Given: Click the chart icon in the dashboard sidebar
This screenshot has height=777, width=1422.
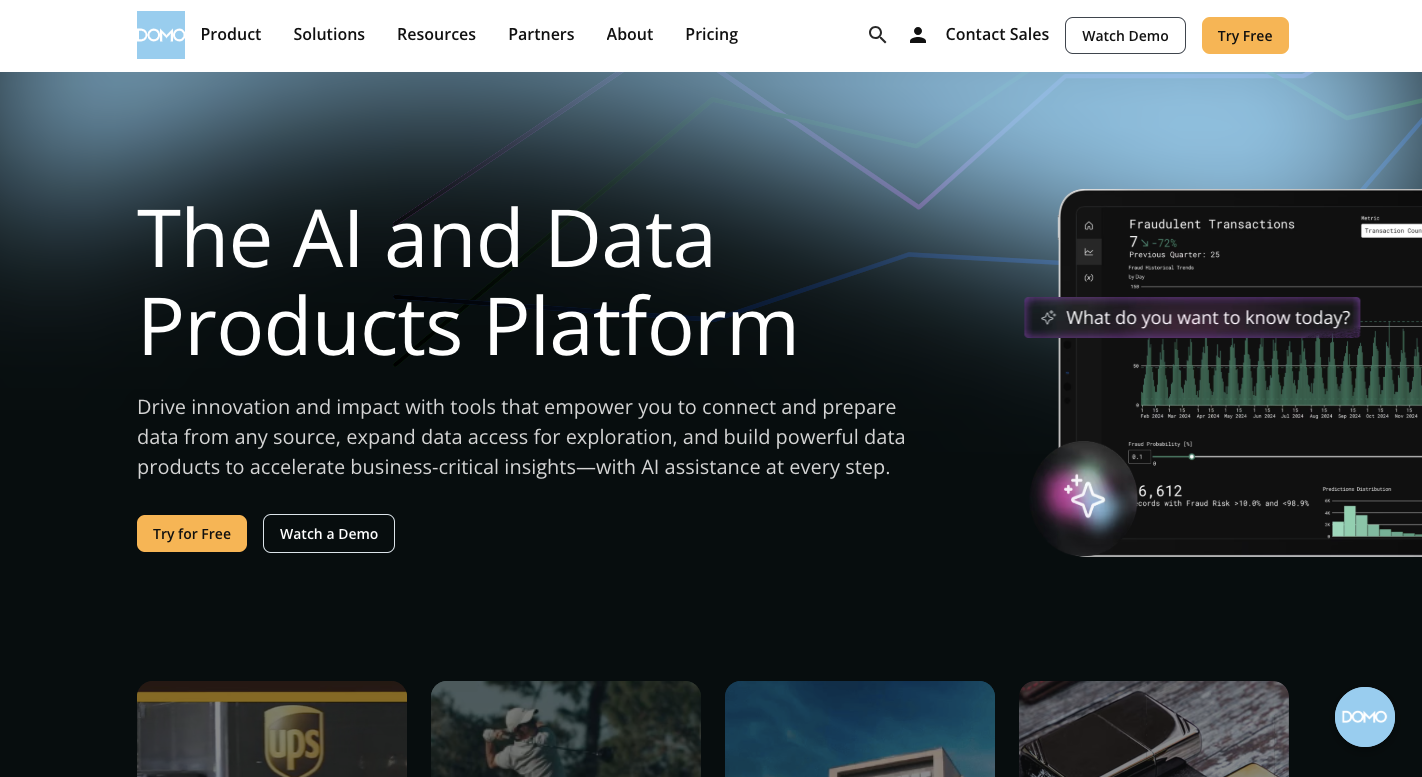Looking at the screenshot, I should click(1089, 251).
